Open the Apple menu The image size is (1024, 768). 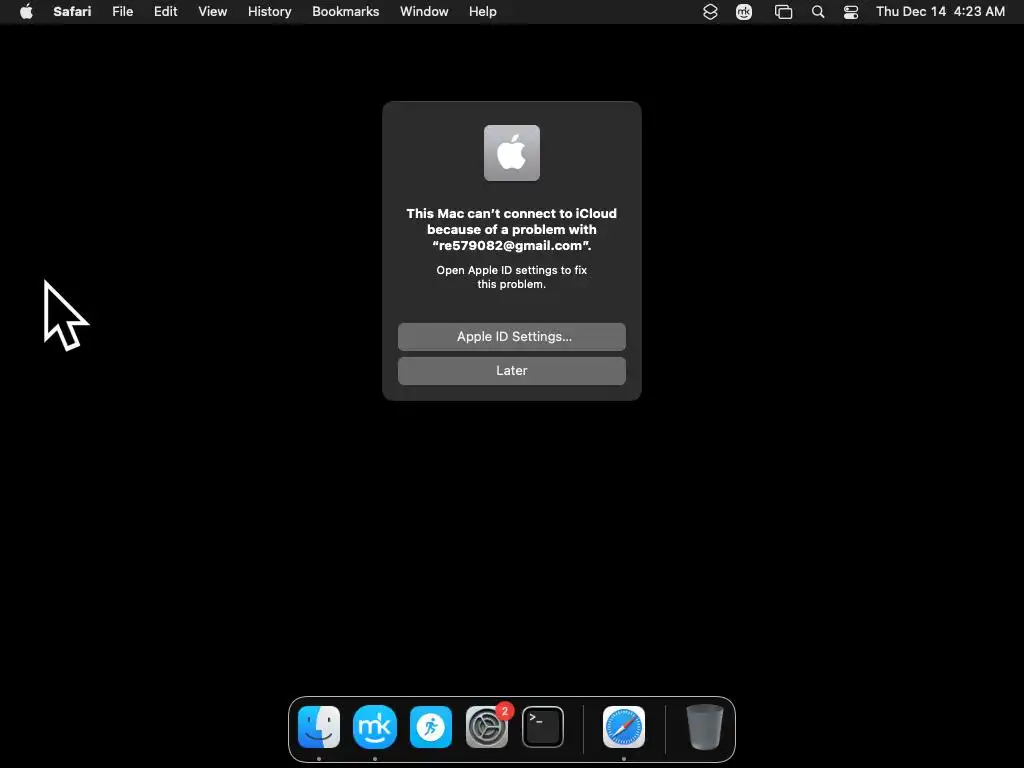pos(26,11)
